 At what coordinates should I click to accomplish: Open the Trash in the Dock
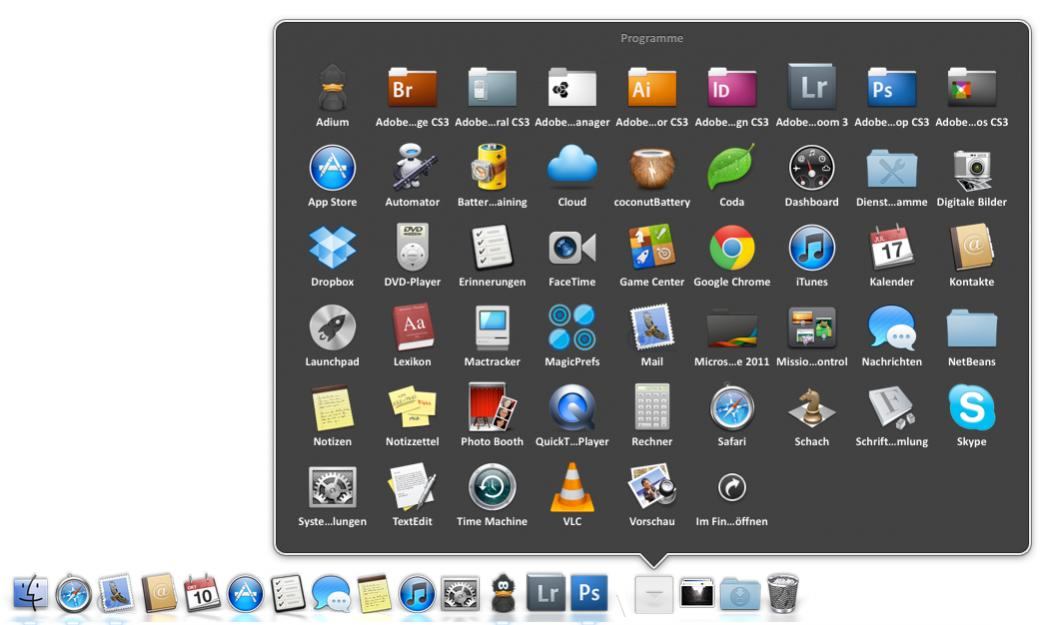(783, 594)
